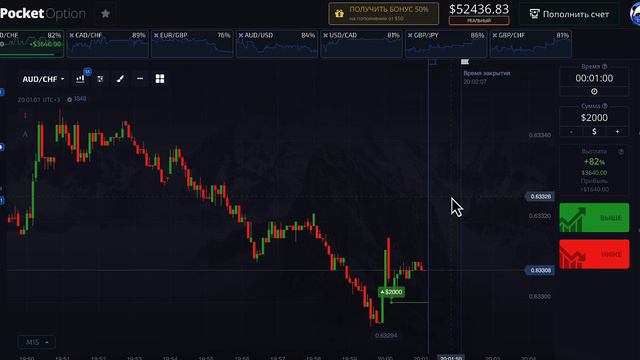Close the GBP/CHF asset tab

[495, 36]
